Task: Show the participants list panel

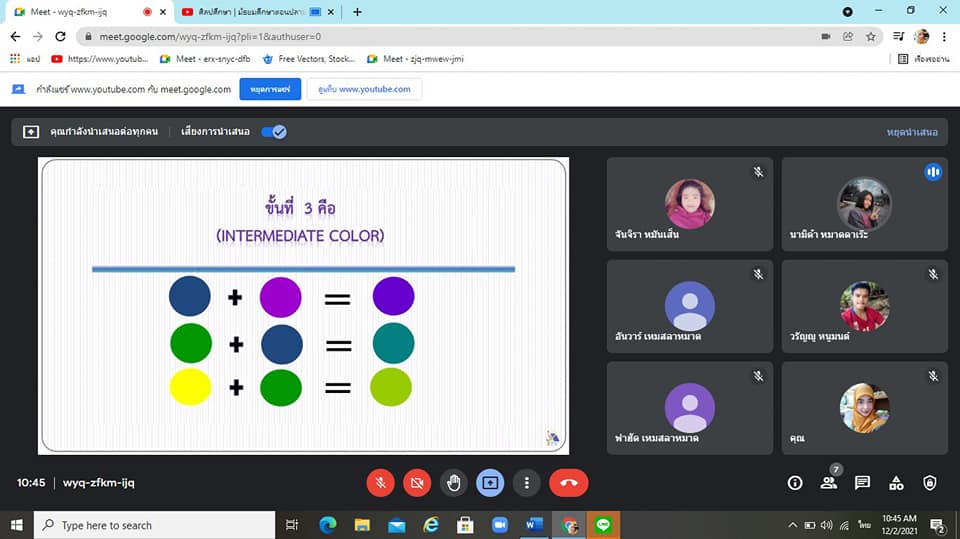Action: [829, 483]
